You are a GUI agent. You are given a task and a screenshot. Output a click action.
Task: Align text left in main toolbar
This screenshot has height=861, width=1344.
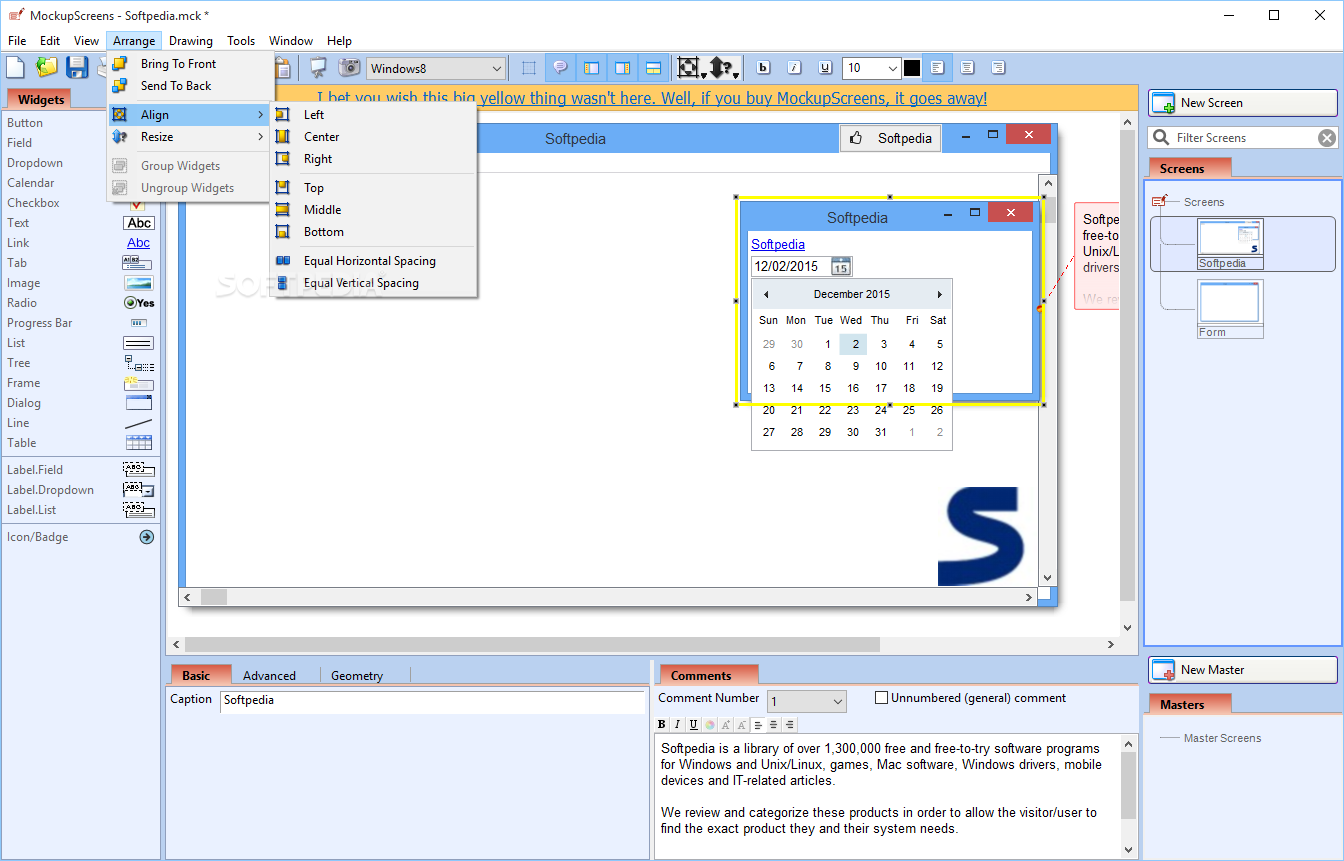[937, 68]
